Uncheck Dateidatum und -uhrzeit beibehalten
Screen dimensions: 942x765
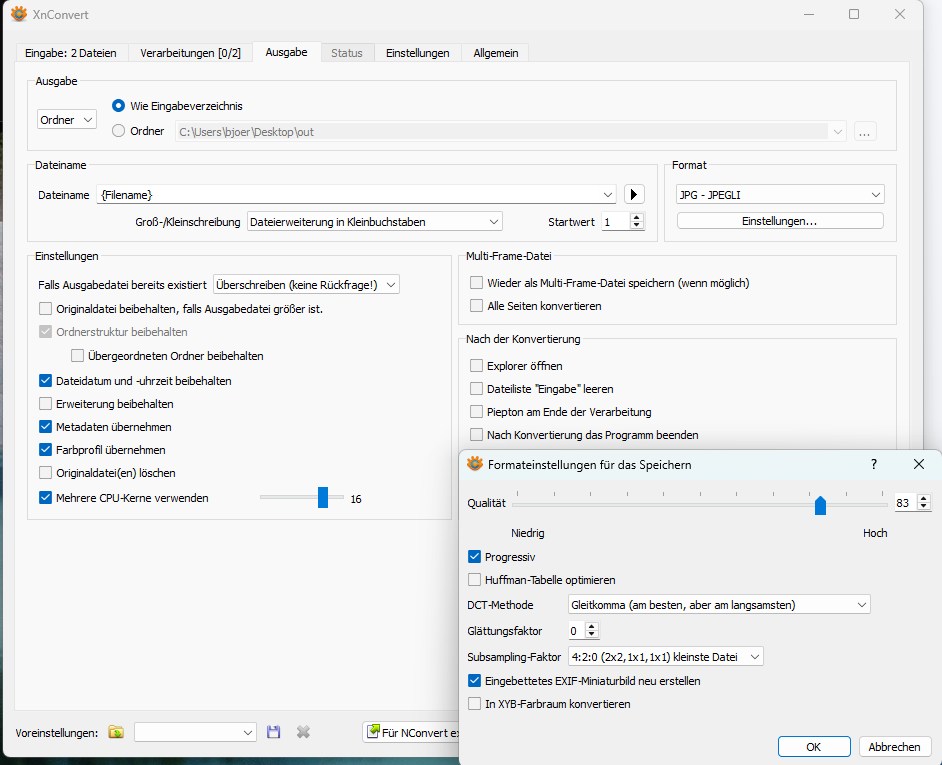(45, 380)
